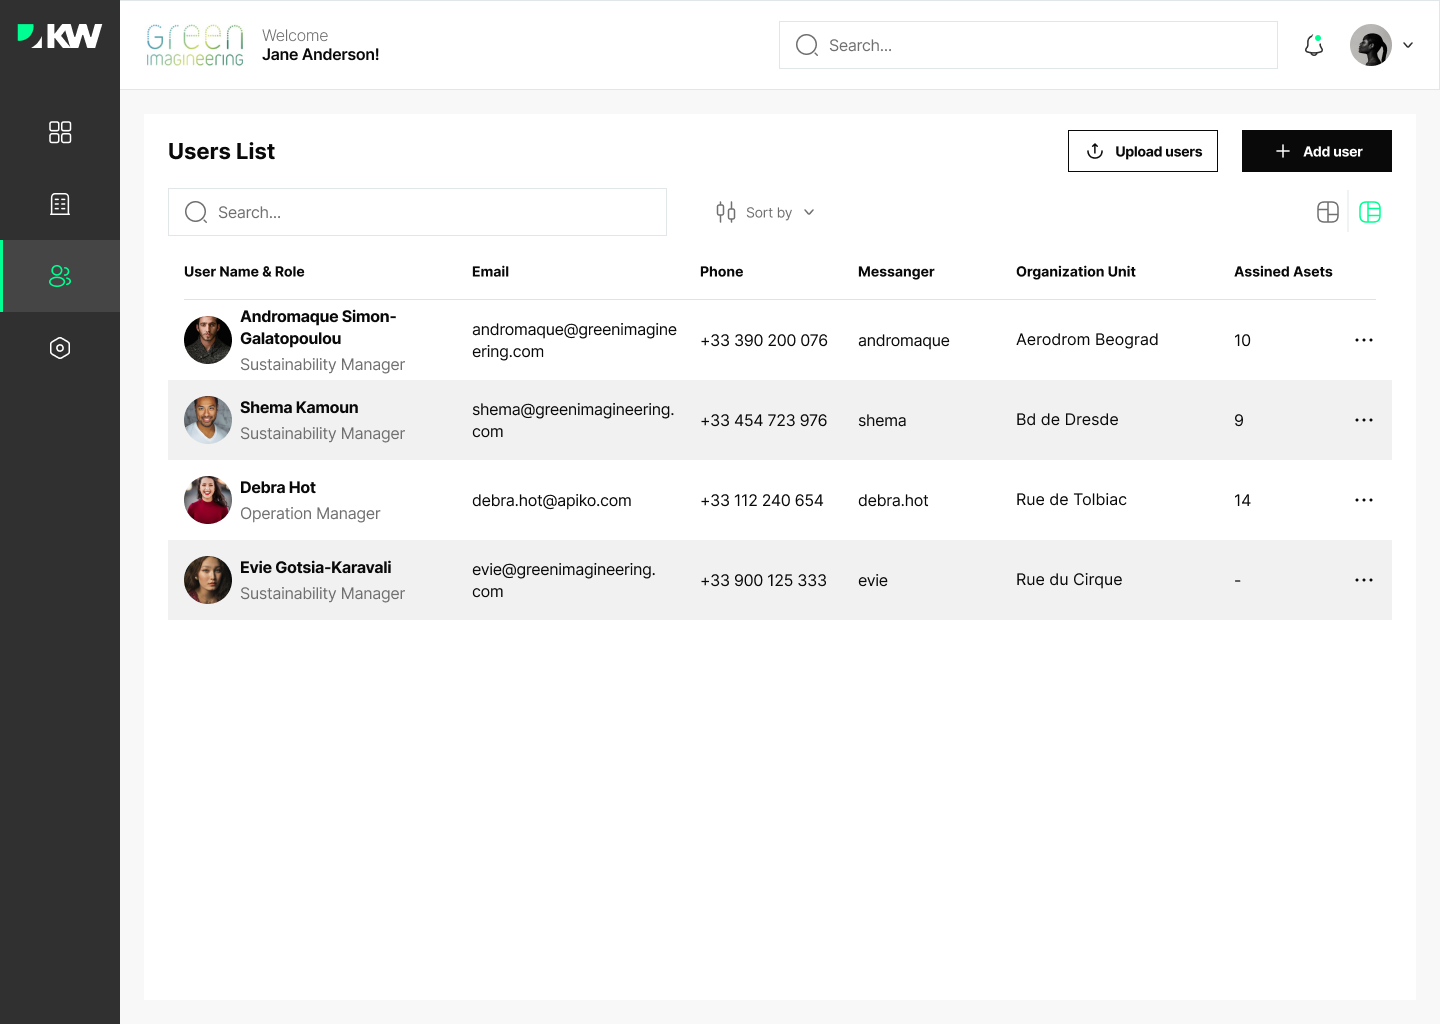Viewport: 1440px width, 1024px height.
Task: Click the Green Imagineering logo
Action: [195, 45]
